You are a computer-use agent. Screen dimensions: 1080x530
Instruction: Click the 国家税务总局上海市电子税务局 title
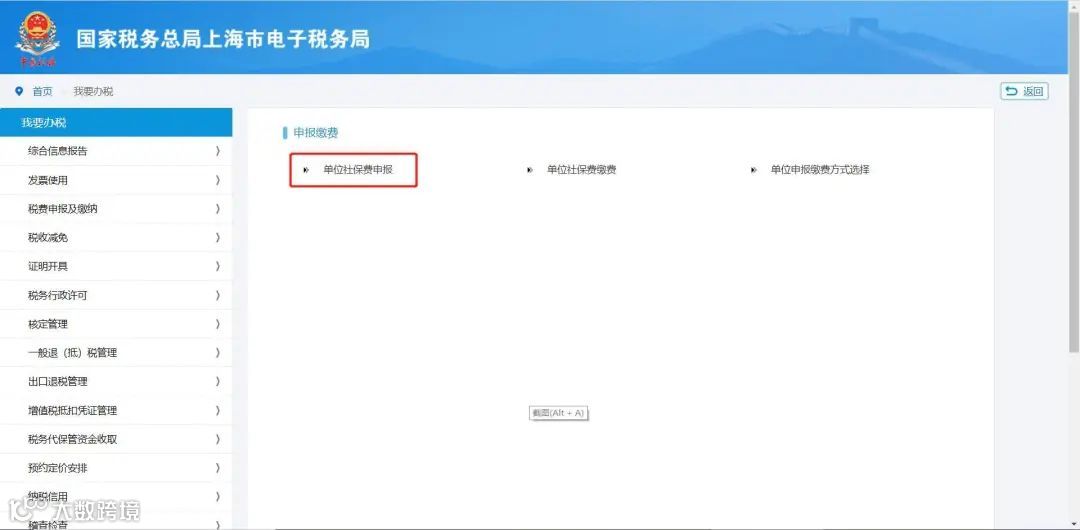coord(223,39)
